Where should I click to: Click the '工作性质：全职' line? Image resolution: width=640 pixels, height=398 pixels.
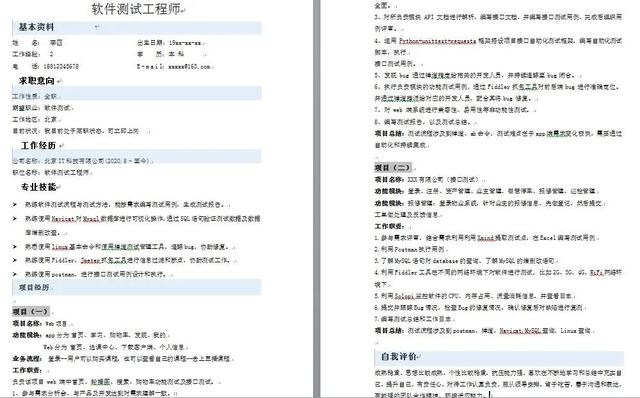click(x=36, y=96)
